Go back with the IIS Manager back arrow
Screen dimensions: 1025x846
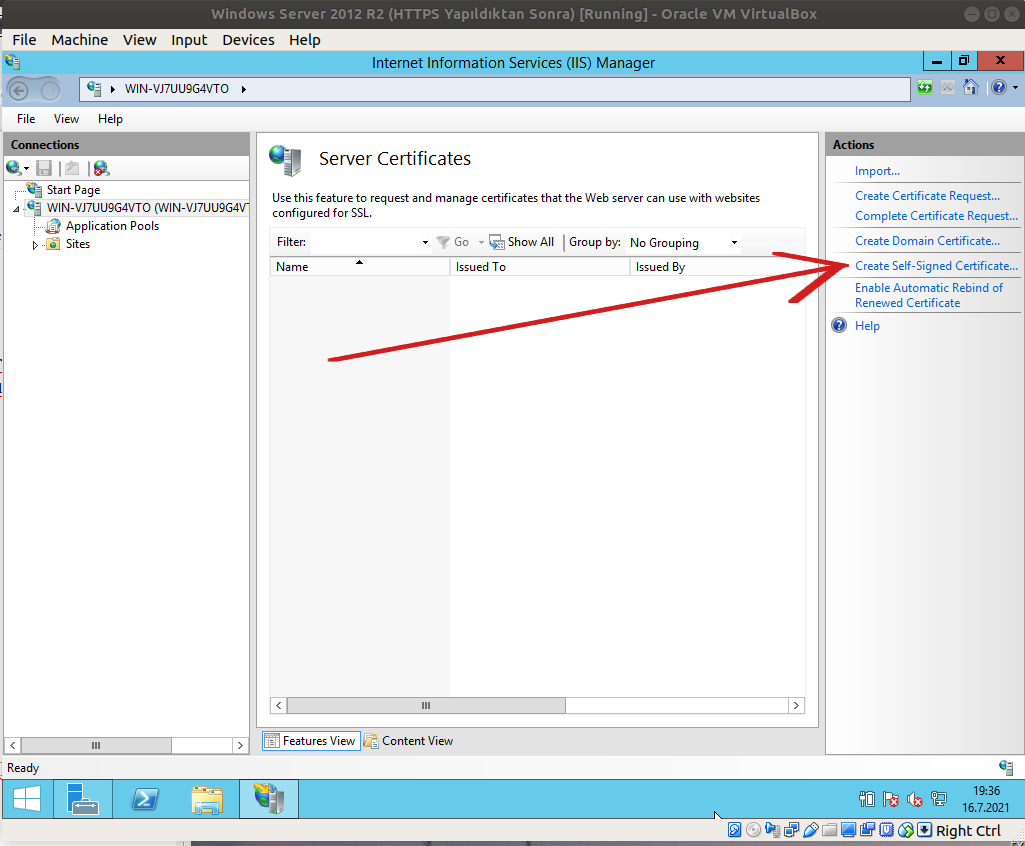(x=18, y=90)
